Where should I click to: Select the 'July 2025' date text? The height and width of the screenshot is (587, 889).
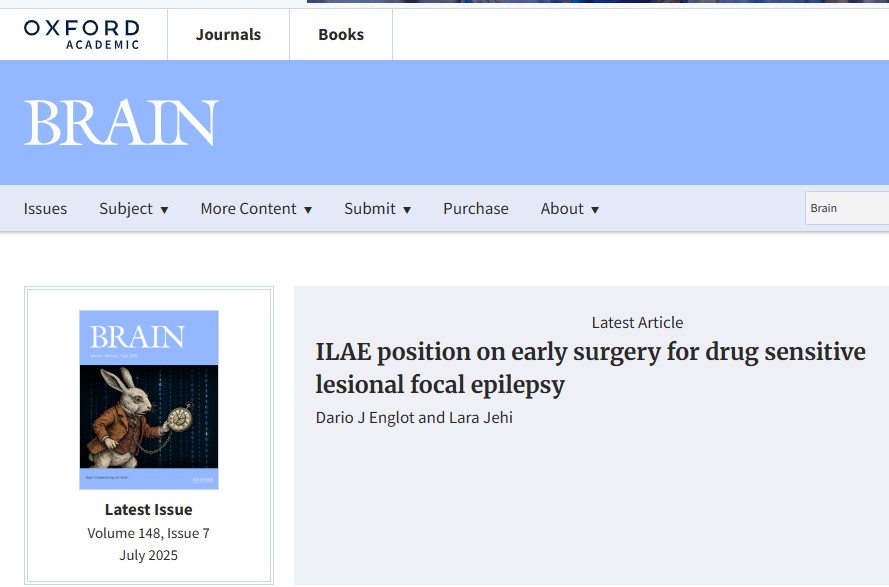[149, 555]
